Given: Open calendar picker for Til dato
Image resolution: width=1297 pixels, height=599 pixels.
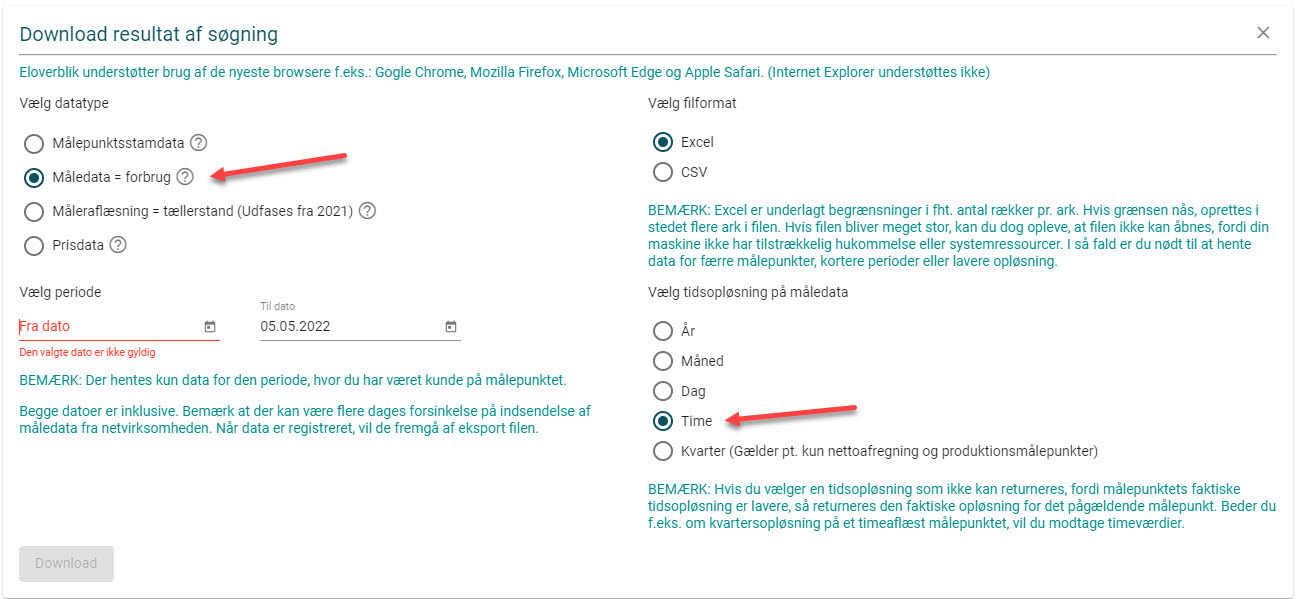Looking at the screenshot, I should (451, 326).
